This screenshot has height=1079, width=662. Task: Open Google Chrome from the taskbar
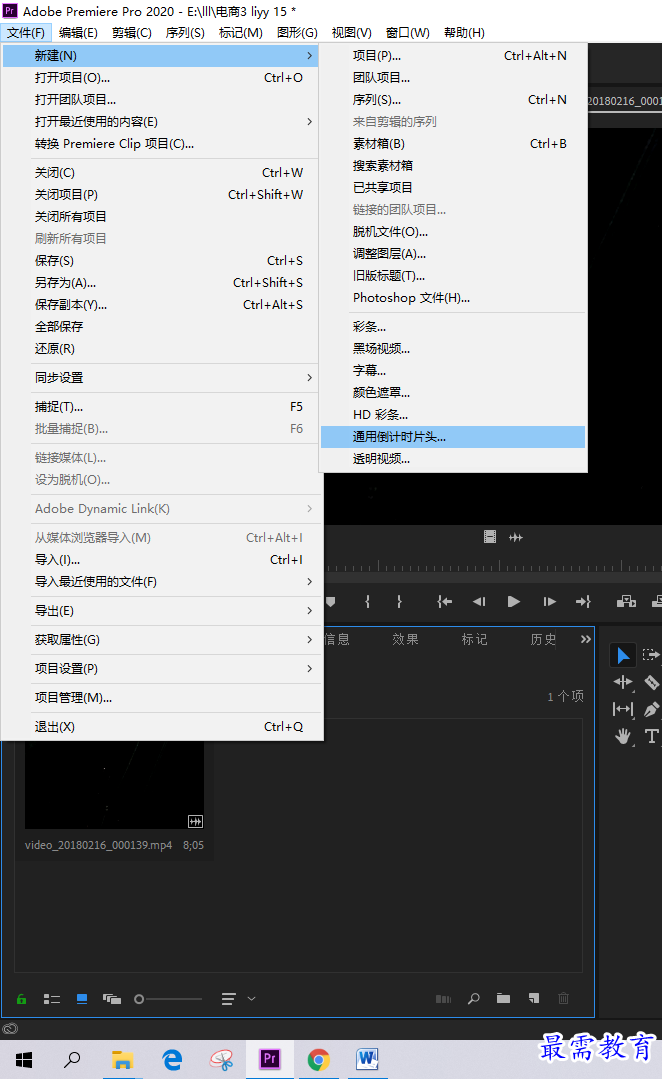[x=318, y=1060]
